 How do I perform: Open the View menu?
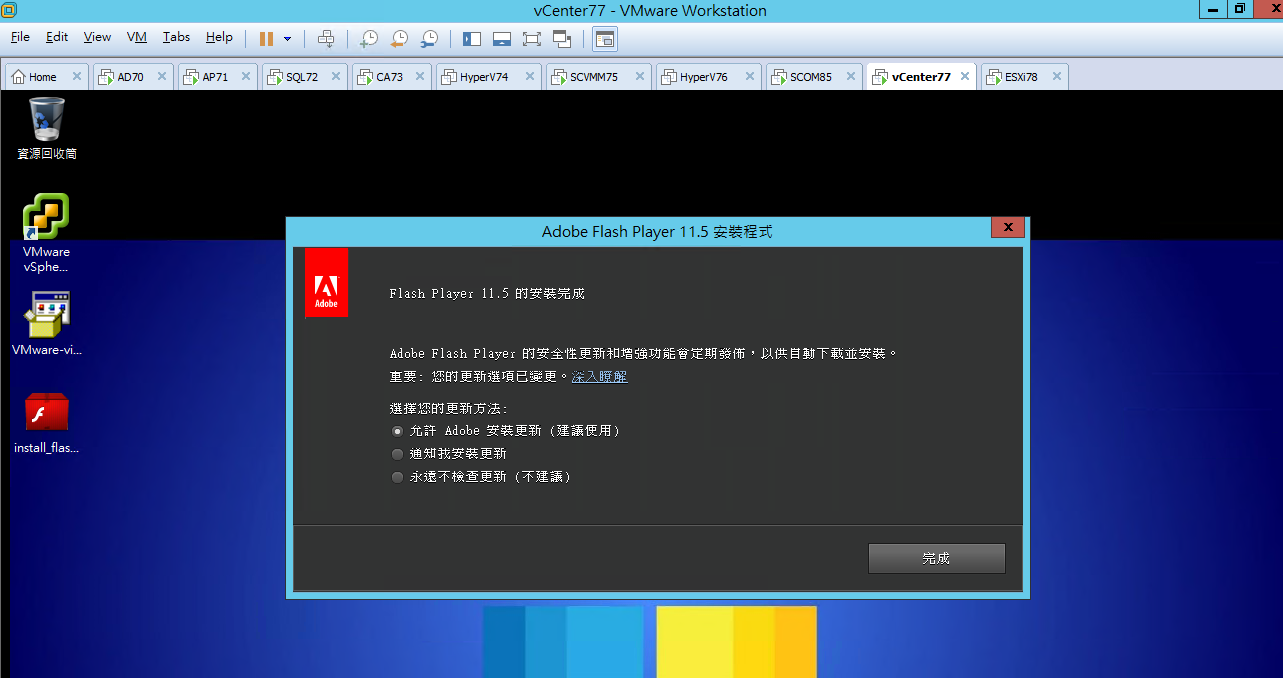pos(97,37)
